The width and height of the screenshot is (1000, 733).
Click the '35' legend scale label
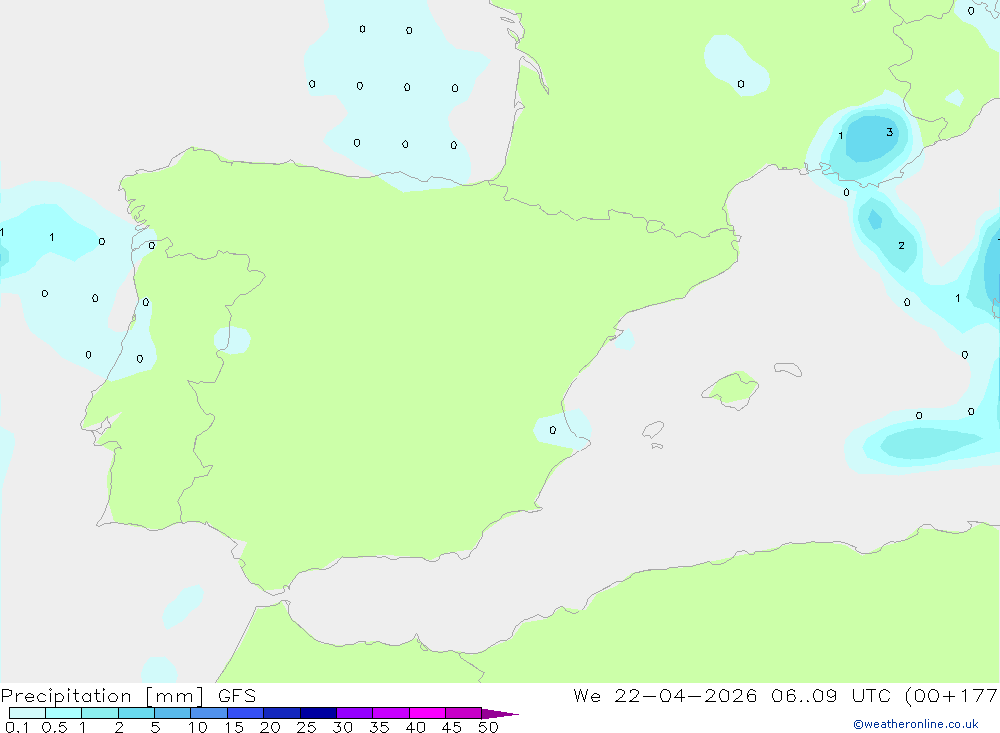coord(379,727)
